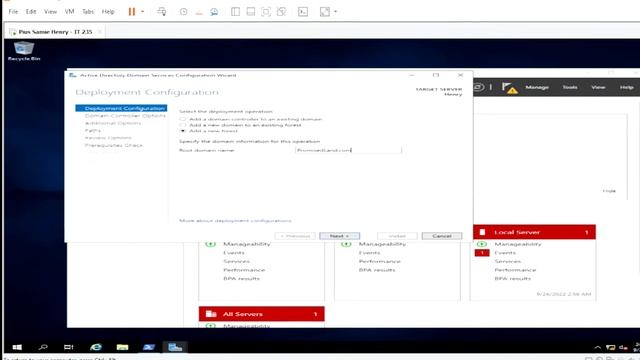Select Add a new domain to existing forest
640x360 pixels.
[182, 125]
